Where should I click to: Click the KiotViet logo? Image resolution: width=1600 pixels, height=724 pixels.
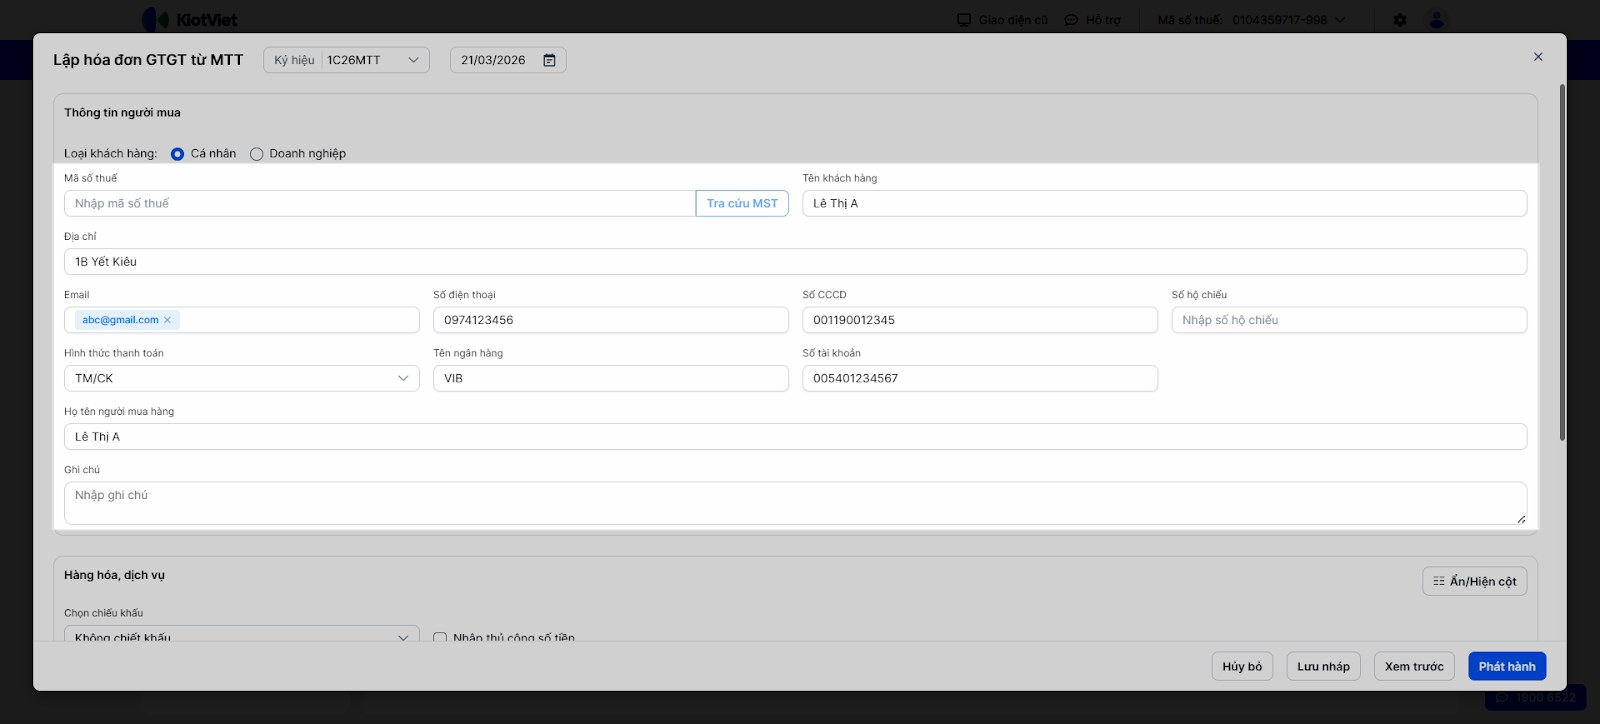190,20
